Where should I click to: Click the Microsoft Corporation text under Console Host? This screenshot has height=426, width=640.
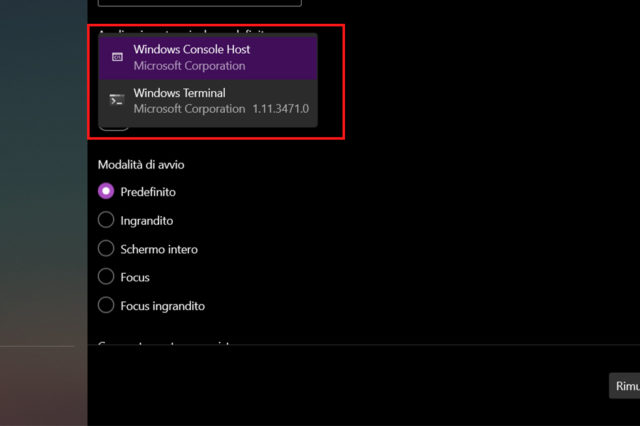[189, 66]
